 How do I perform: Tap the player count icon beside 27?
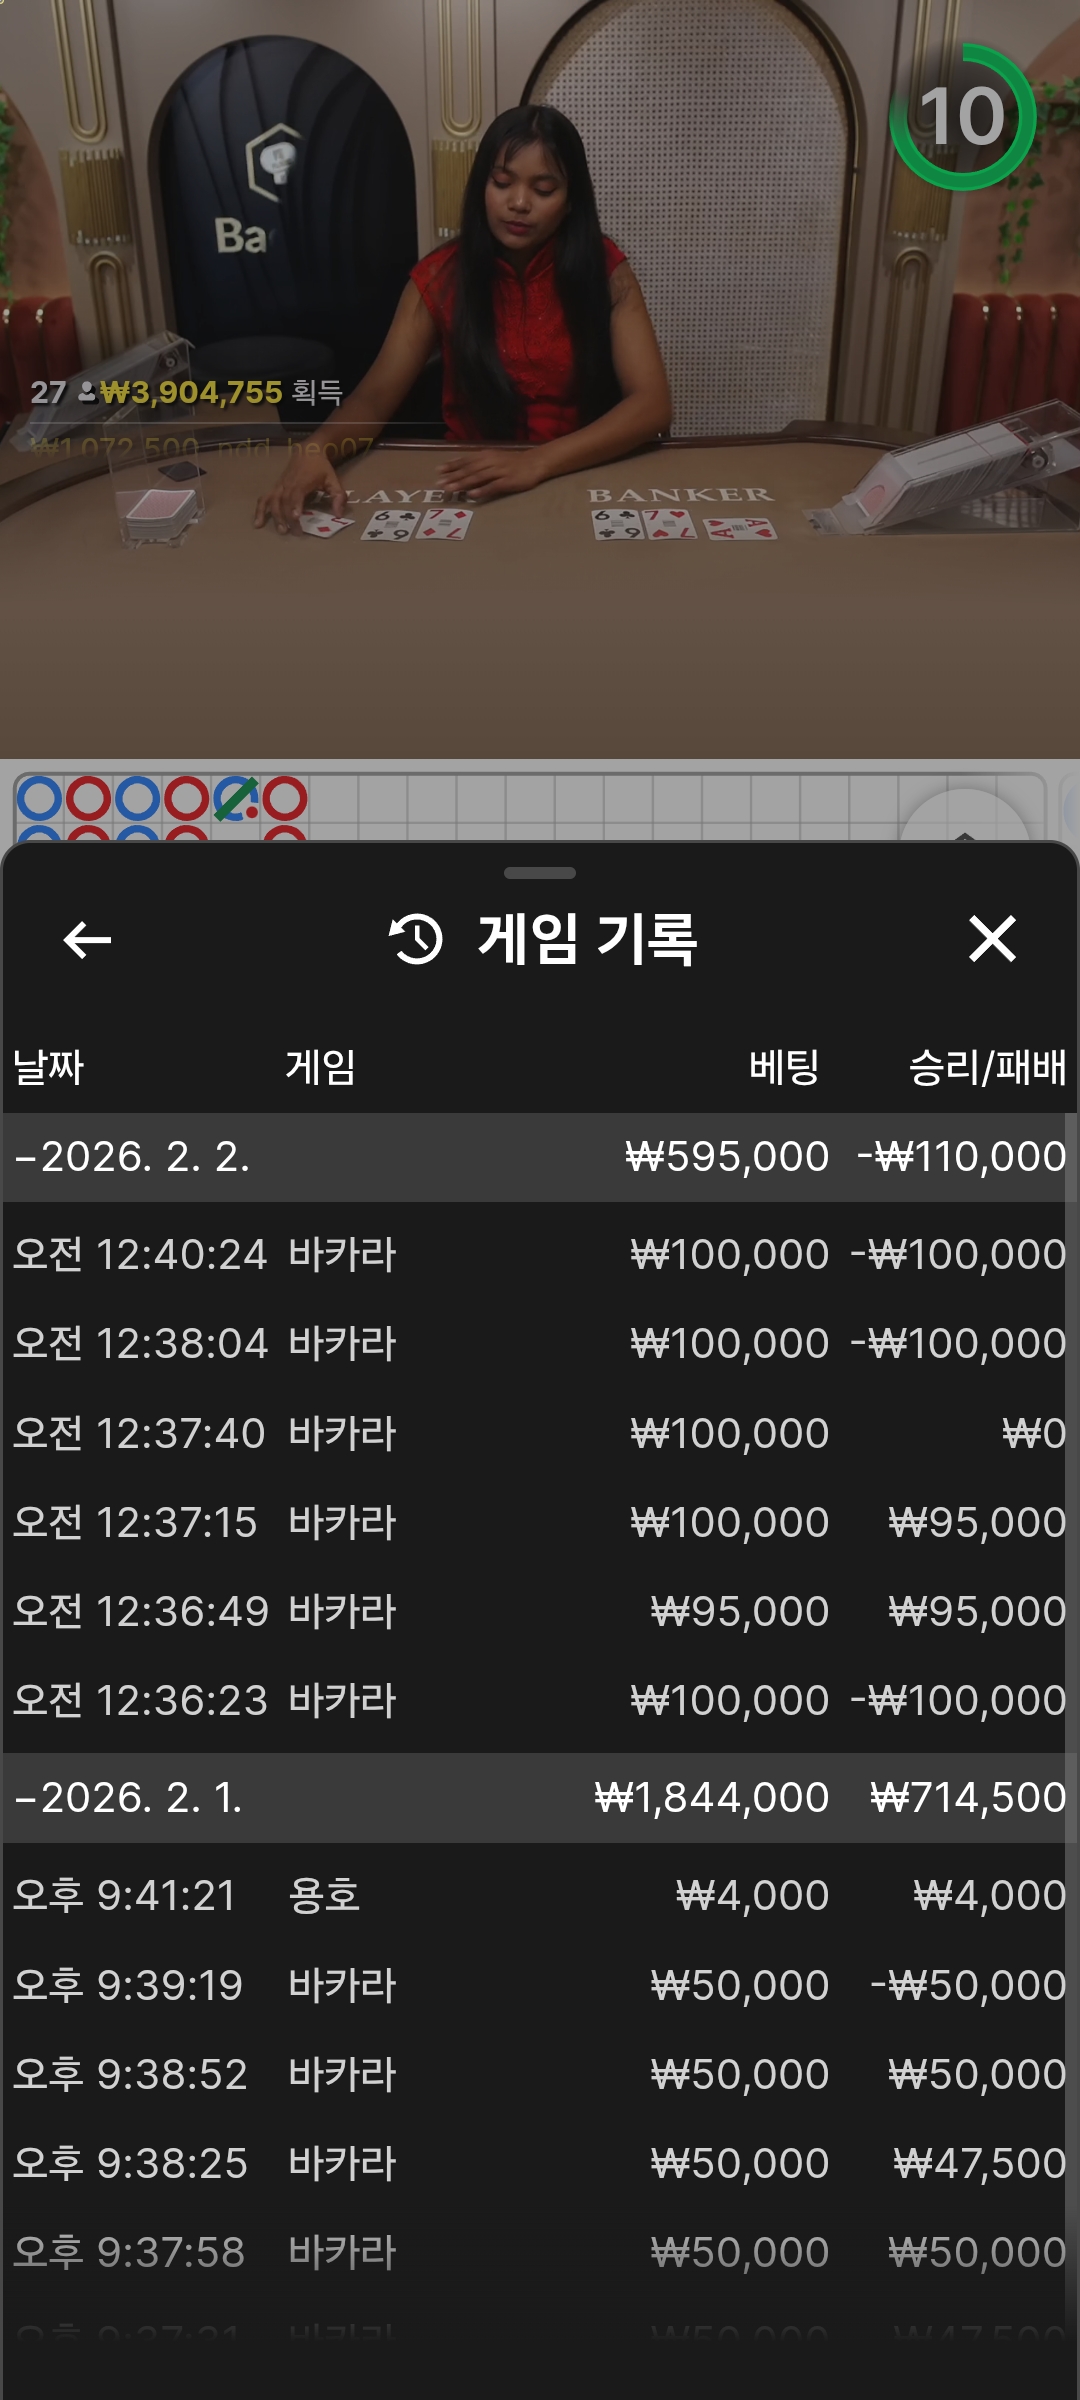[87, 392]
